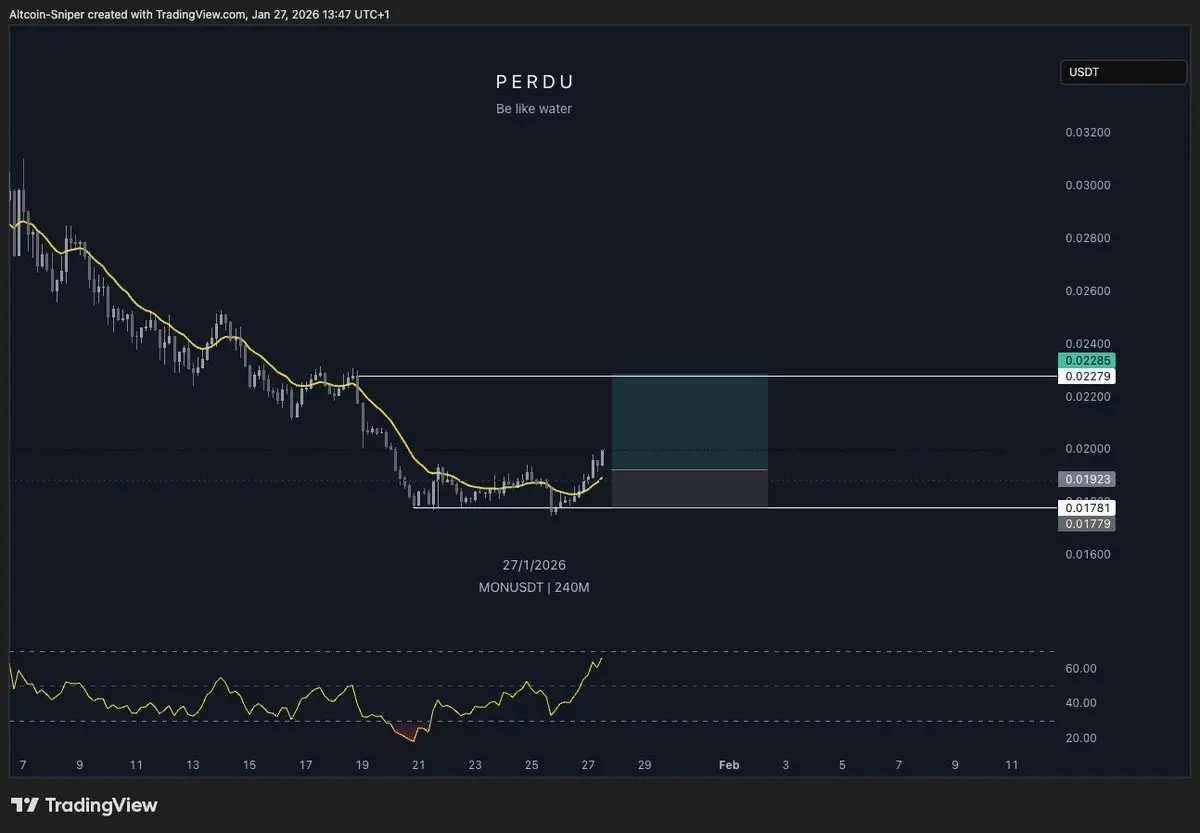Image resolution: width=1200 pixels, height=833 pixels.
Task: Select the 0.02279 price label
Action: [x=1086, y=376]
